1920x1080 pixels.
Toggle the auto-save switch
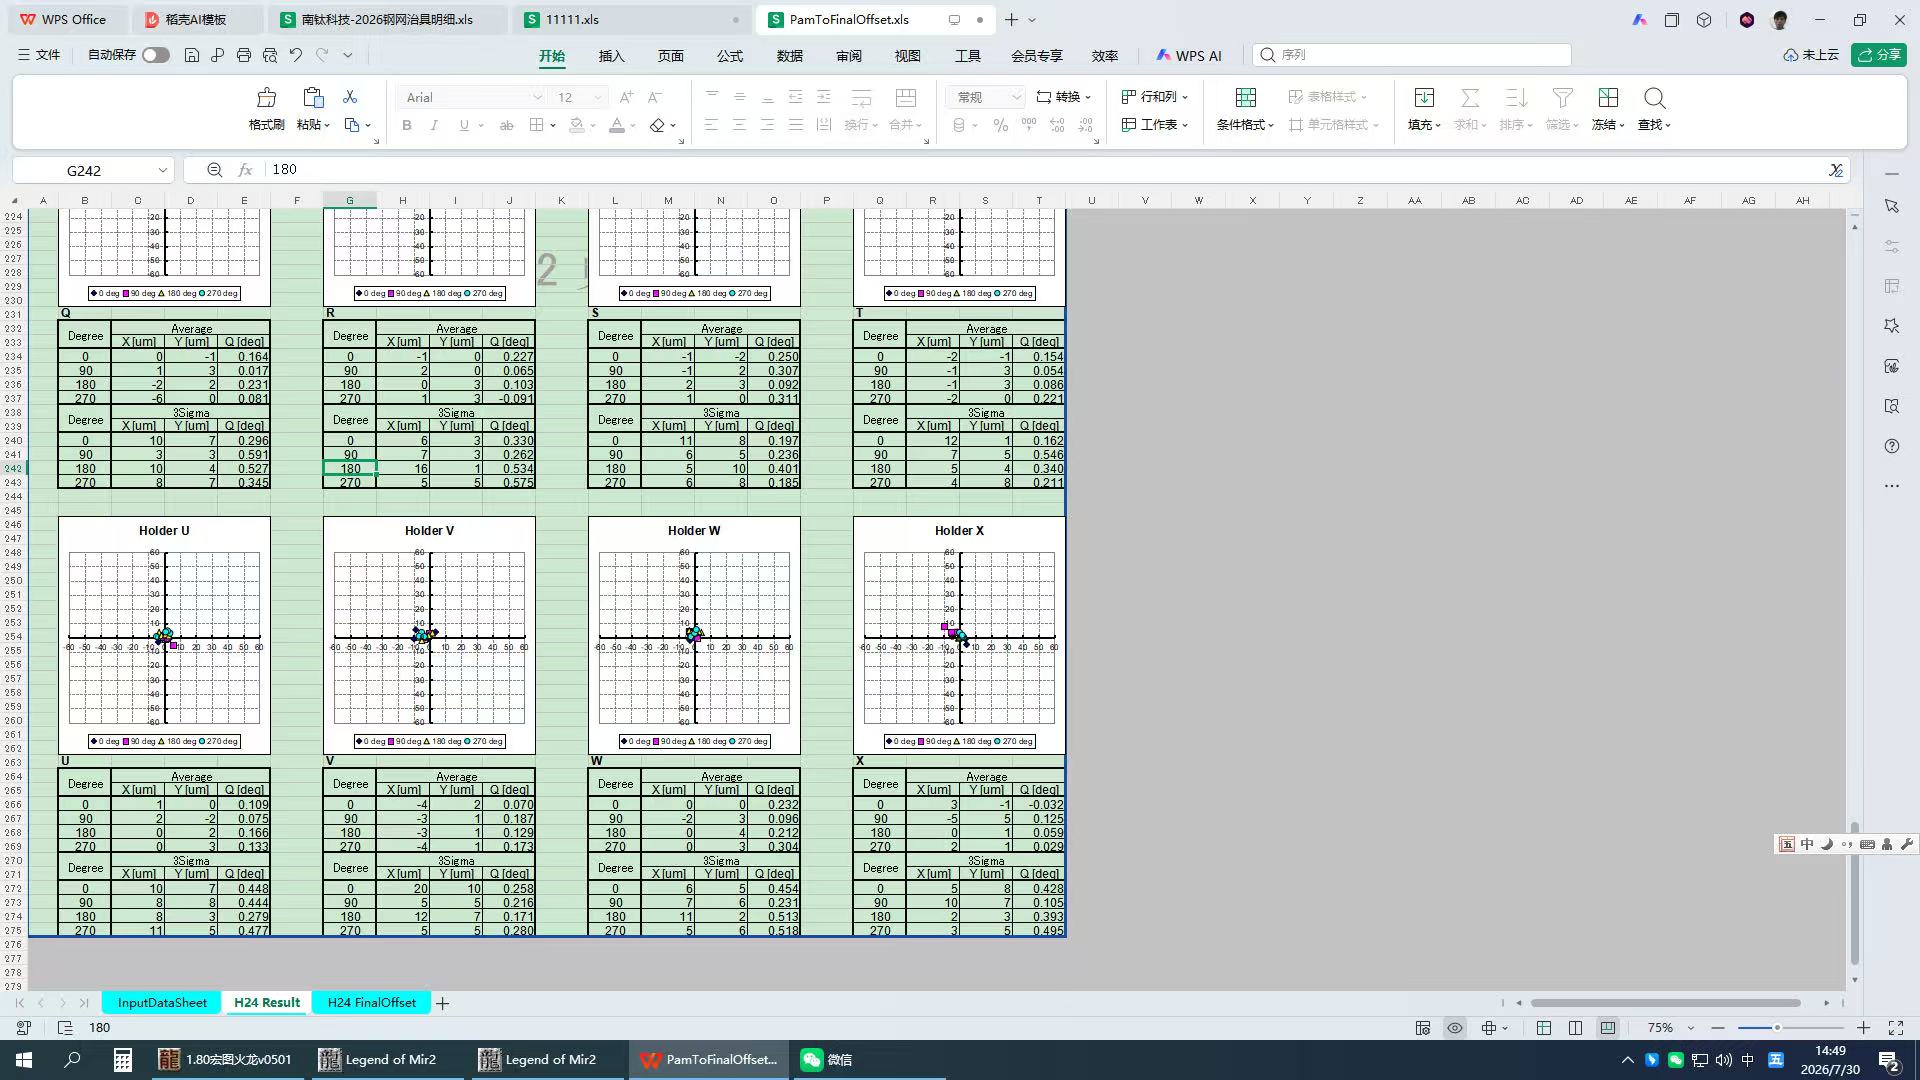156,55
